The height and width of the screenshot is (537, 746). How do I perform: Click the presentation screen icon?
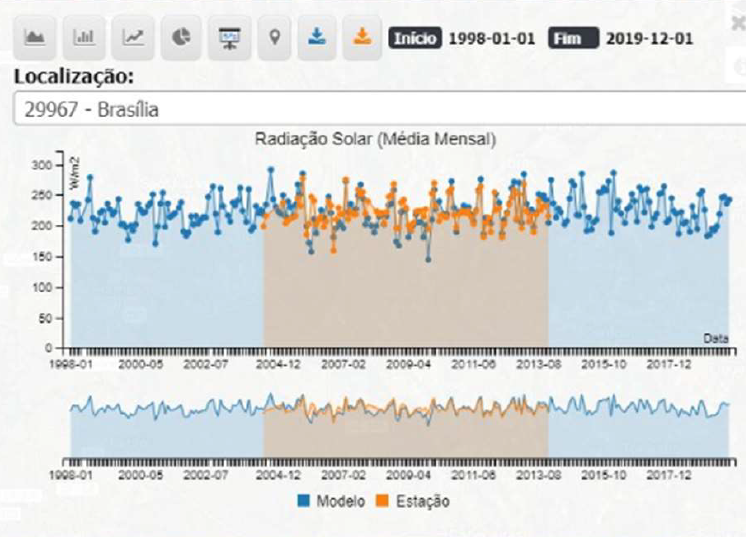pyautogui.click(x=229, y=37)
